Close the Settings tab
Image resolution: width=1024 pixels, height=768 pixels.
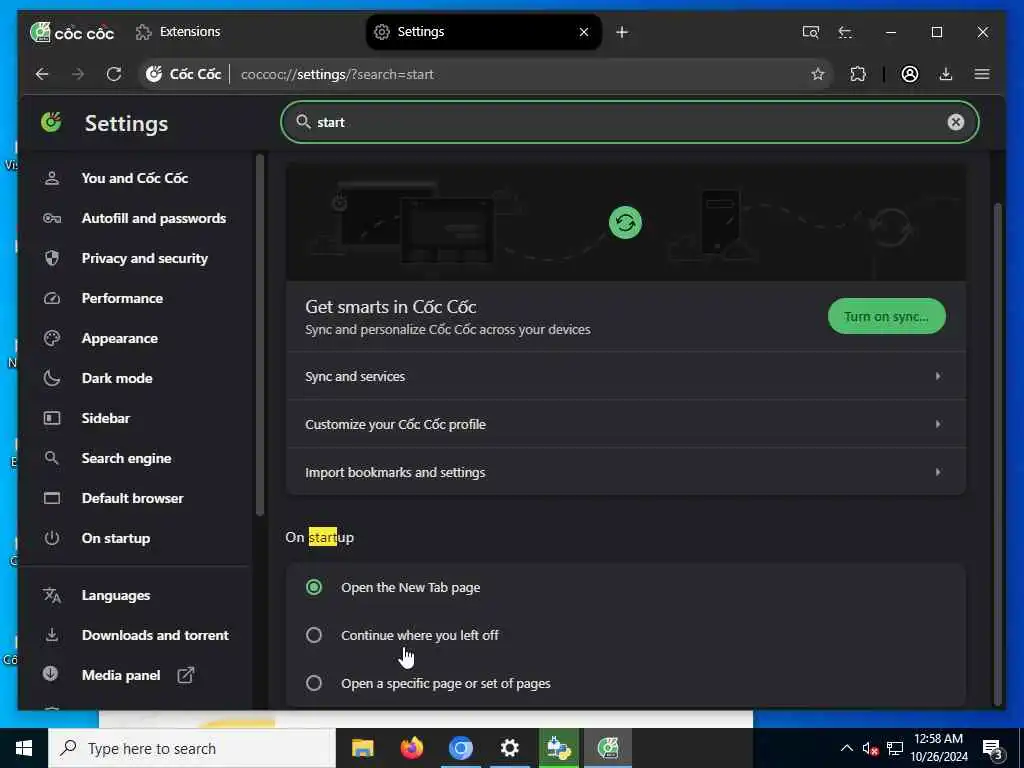[x=584, y=32]
